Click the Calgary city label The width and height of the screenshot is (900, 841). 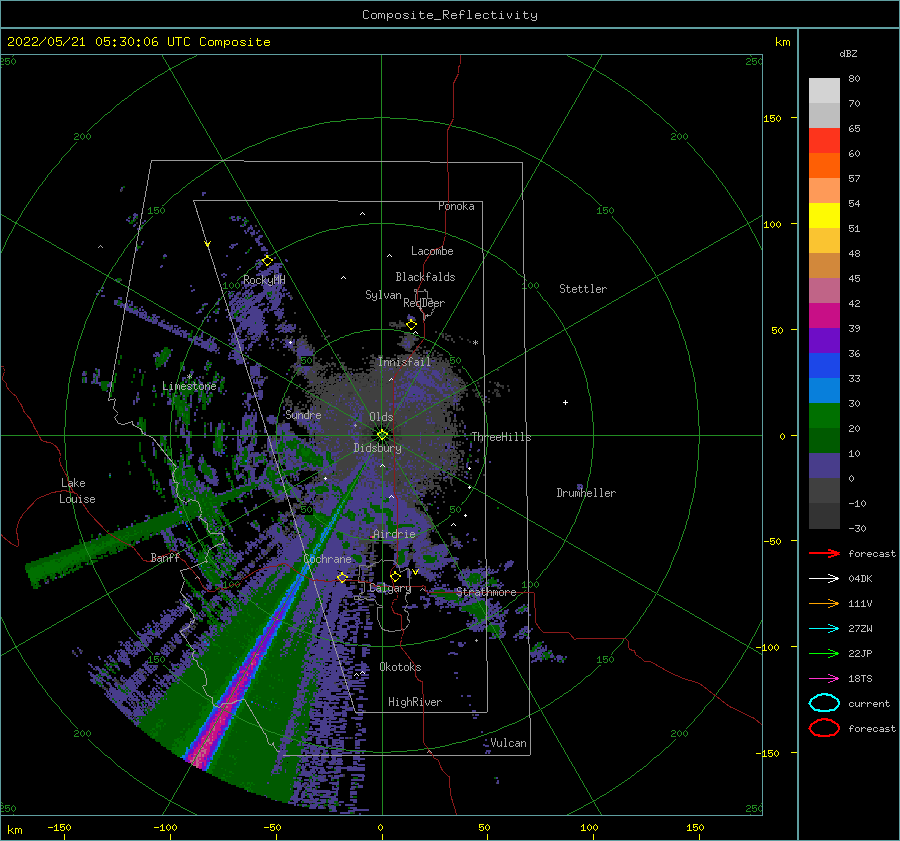click(390, 588)
